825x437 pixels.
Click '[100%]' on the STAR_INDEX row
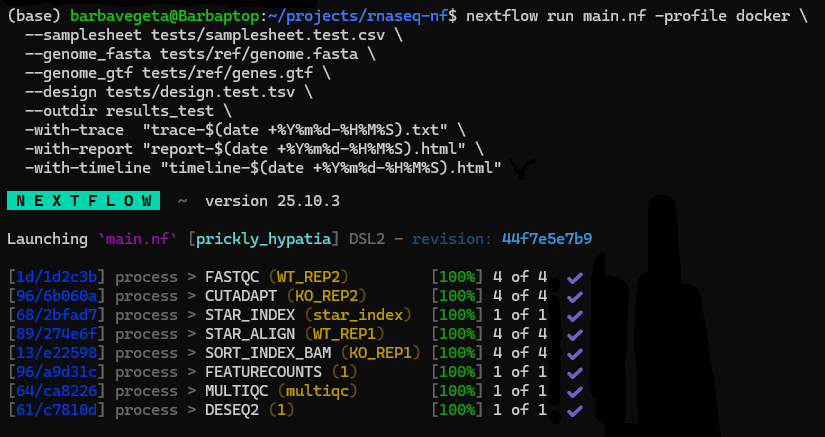457,315
